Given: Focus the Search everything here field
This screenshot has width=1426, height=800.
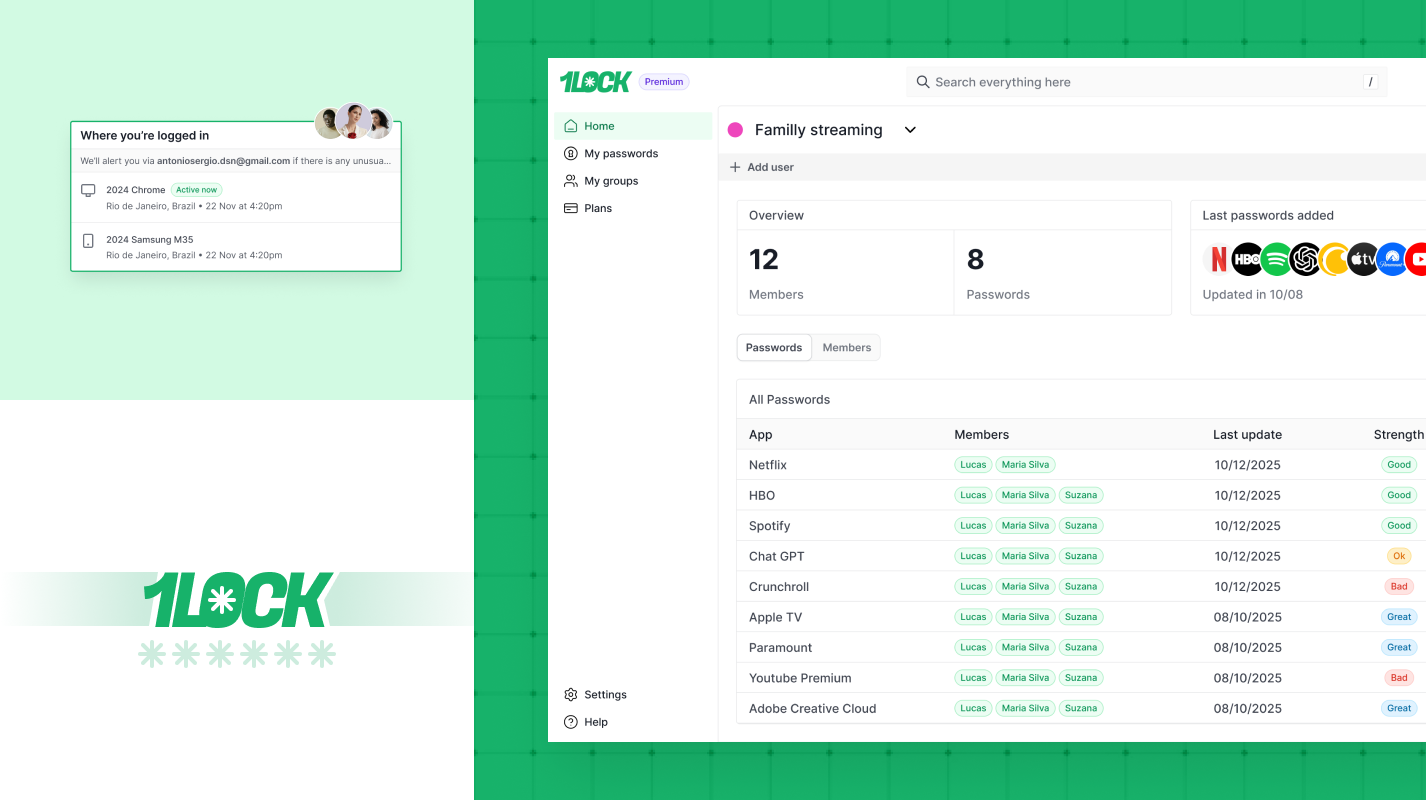Looking at the screenshot, I should click(x=1147, y=82).
